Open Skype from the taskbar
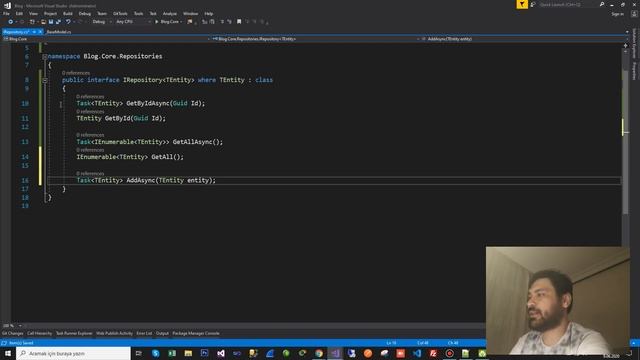Image resolution: width=640 pixels, height=360 pixels. (x=156, y=353)
